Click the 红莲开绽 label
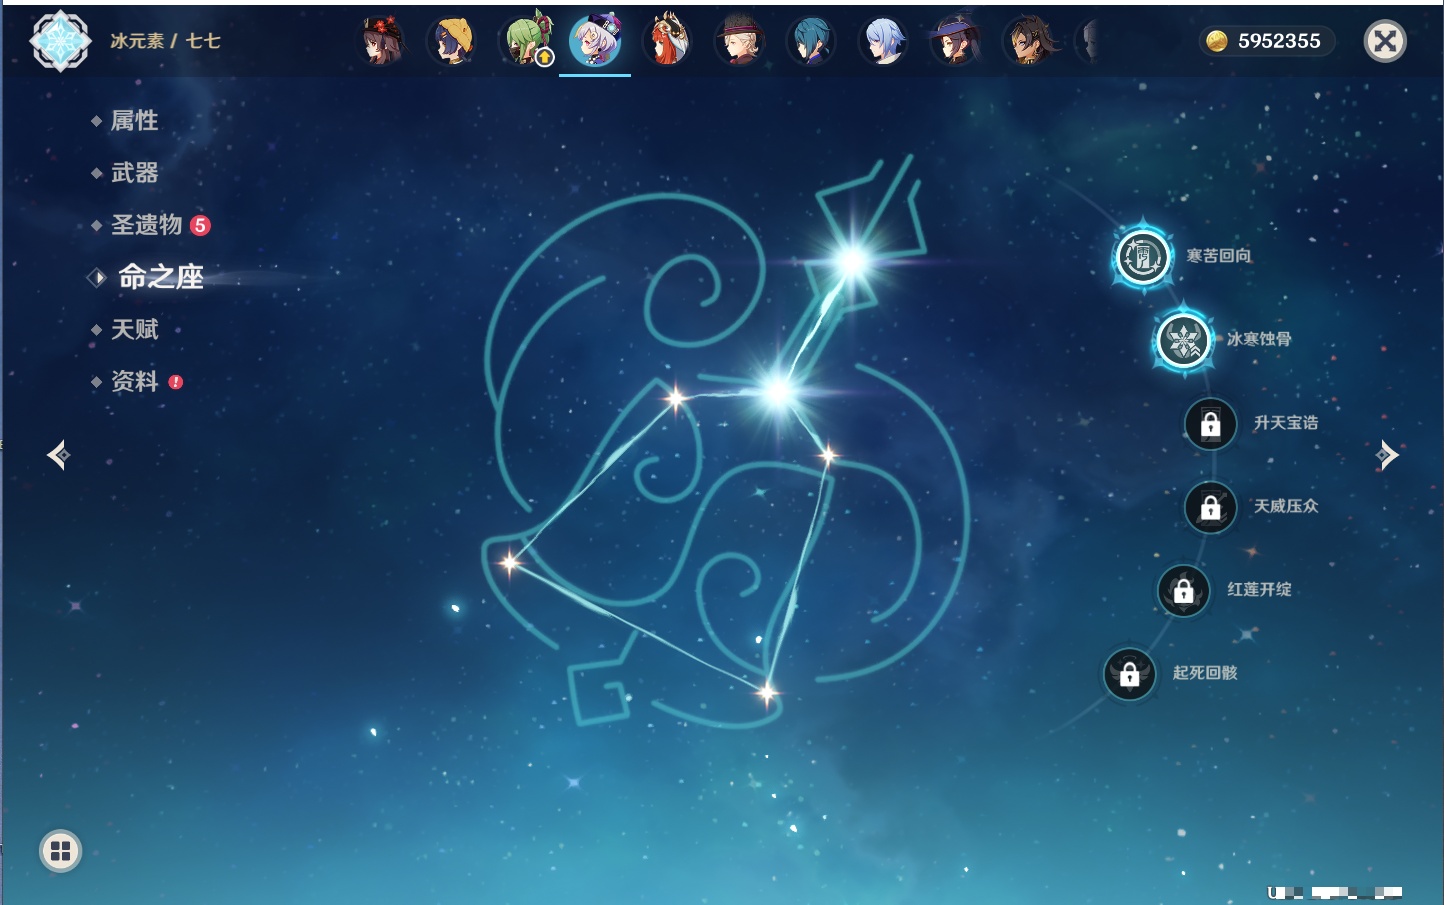 click(x=1260, y=590)
